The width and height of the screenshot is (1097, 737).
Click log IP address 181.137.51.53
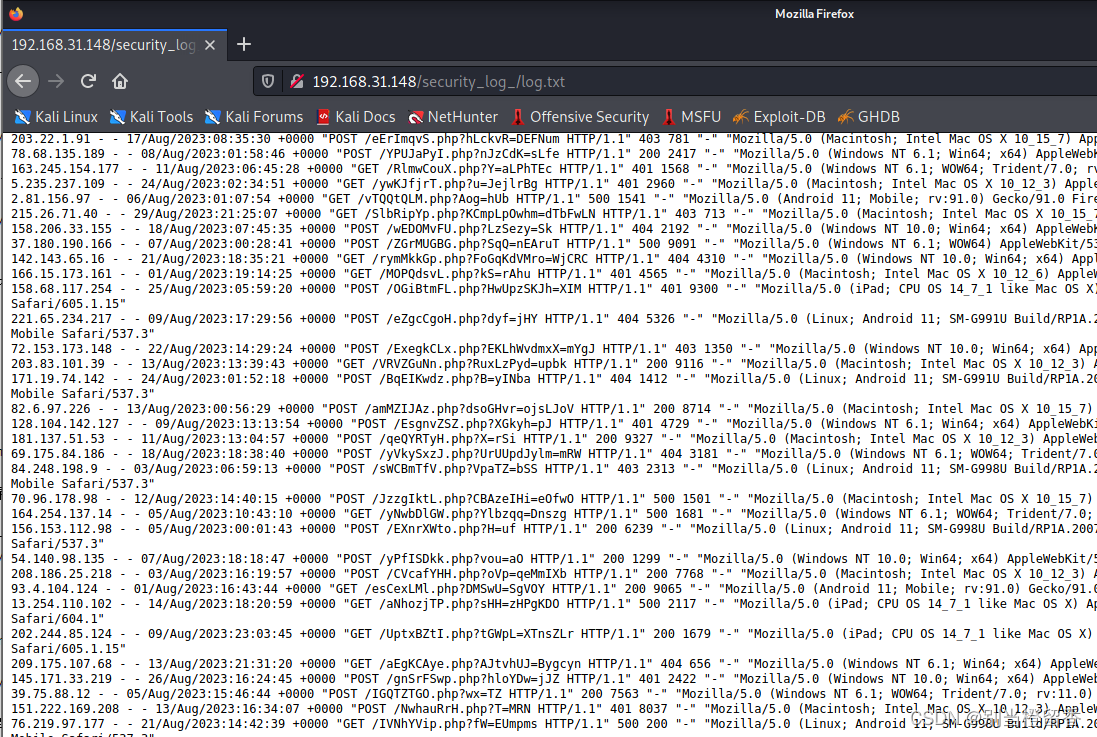click(x=57, y=439)
